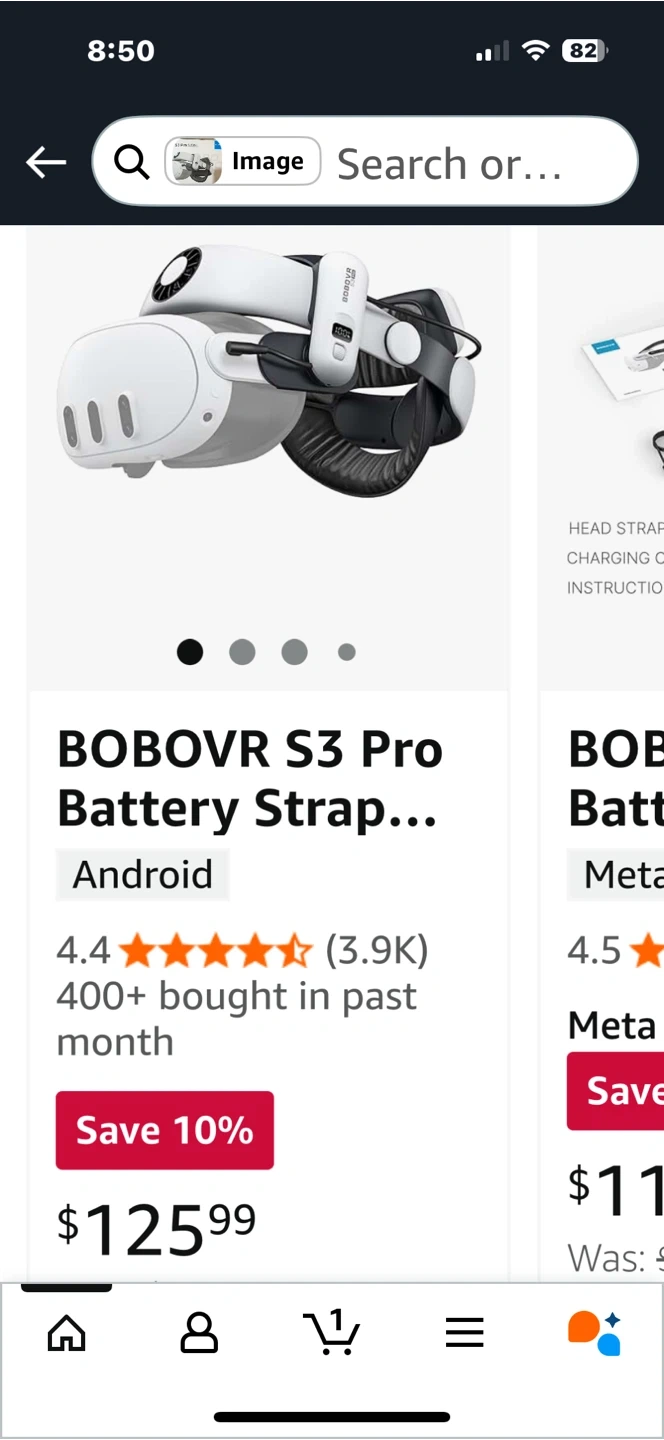Tap the BOBOVR headset product image
Viewport: 664px width, 1440px height.
pos(268,380)
